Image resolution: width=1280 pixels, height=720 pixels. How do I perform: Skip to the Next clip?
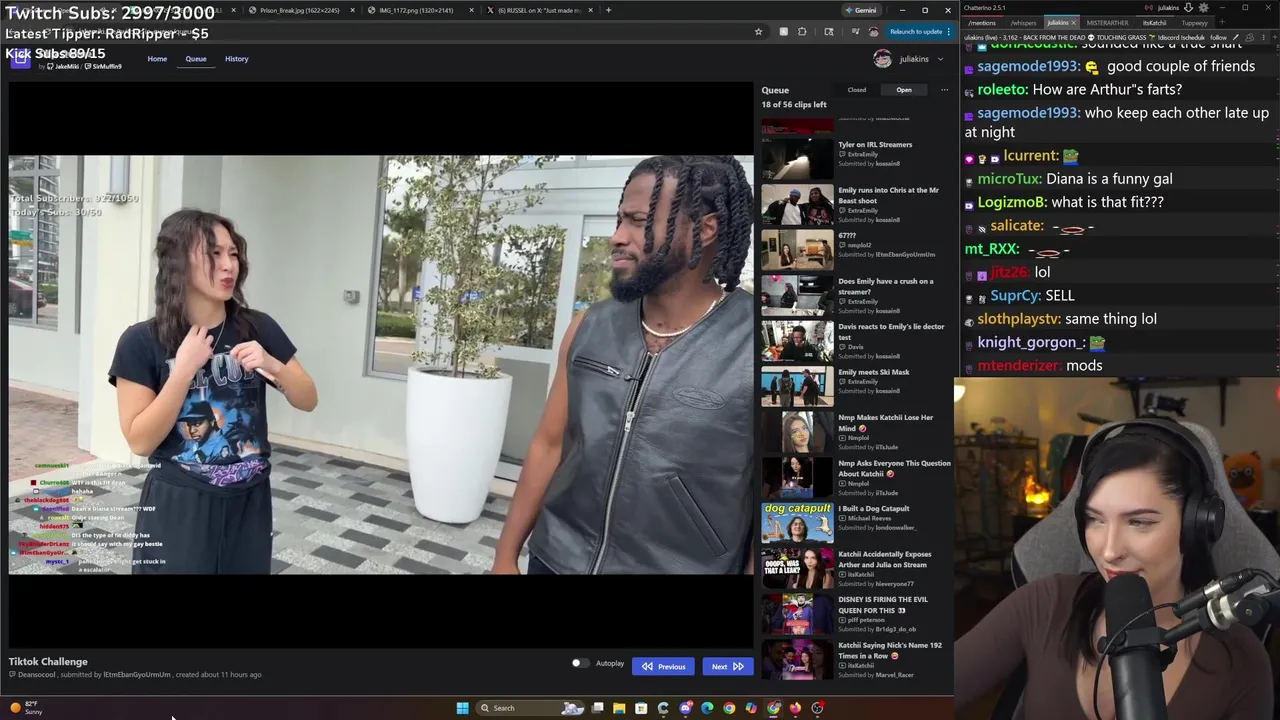pyautogui.click(x=727, y=666)
